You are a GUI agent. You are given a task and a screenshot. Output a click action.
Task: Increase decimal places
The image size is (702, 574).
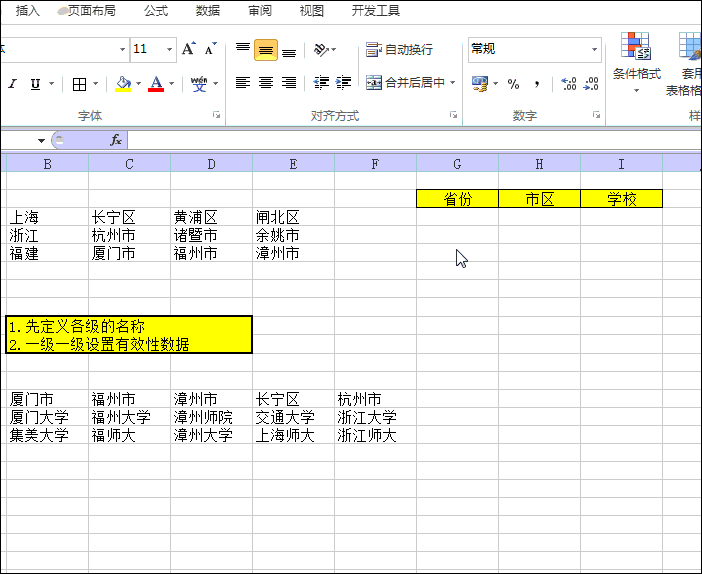[569, 84]
